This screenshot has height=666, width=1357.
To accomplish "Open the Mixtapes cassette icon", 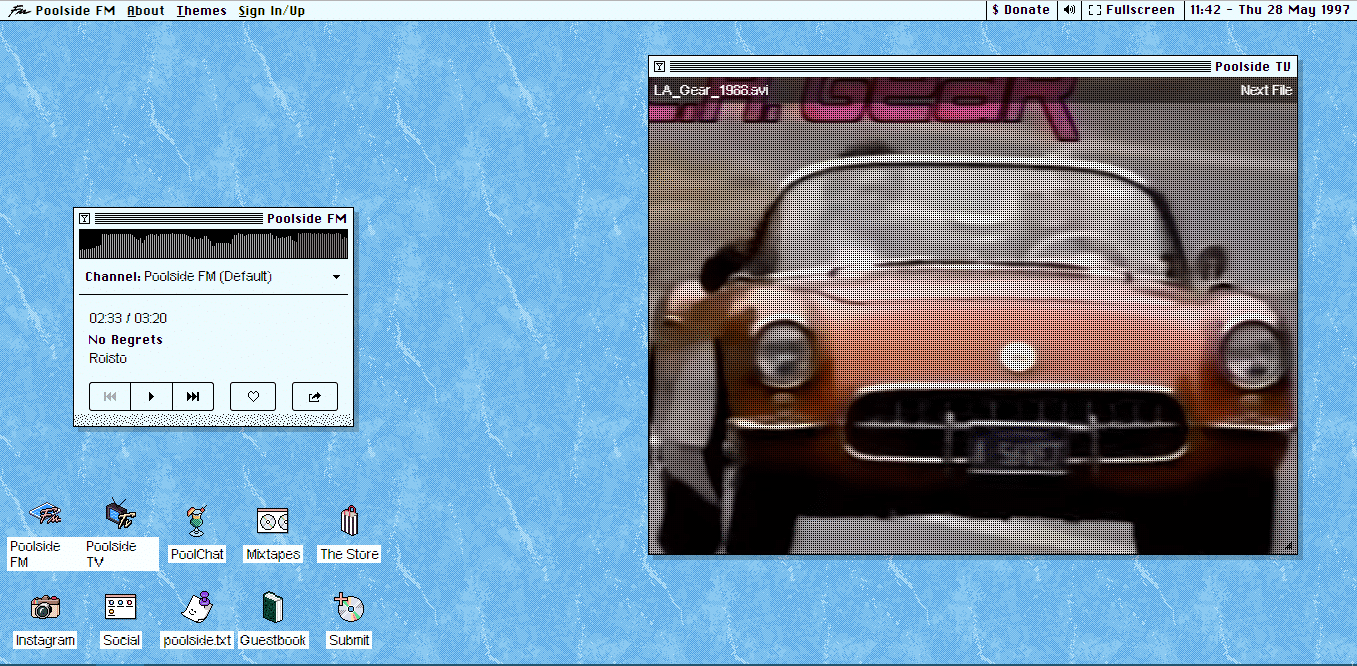I will [273, 521].
